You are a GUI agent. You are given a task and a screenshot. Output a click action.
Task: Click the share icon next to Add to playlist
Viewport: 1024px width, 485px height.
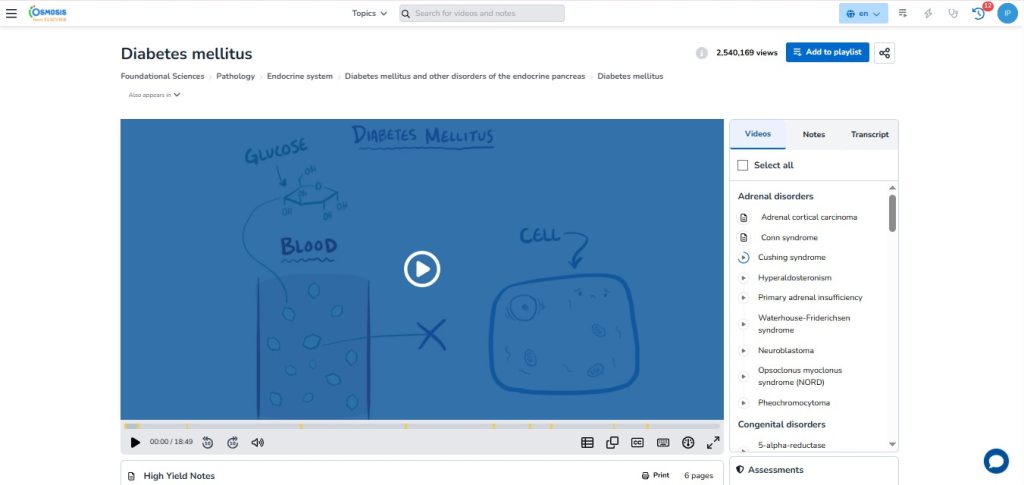point(884,53)
